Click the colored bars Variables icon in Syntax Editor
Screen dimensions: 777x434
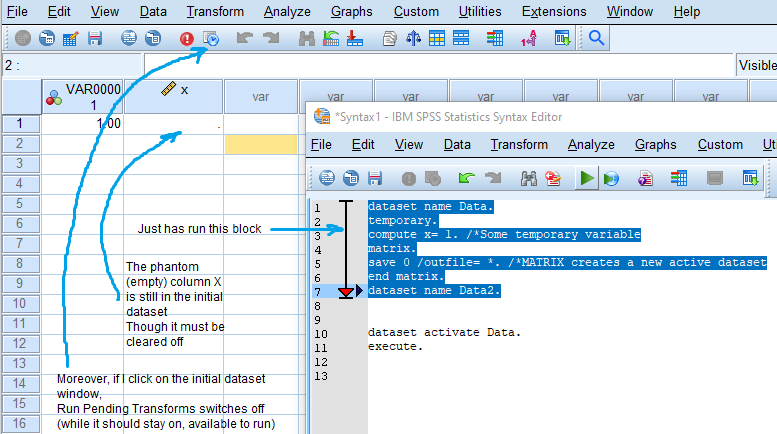tap(678, 178)
